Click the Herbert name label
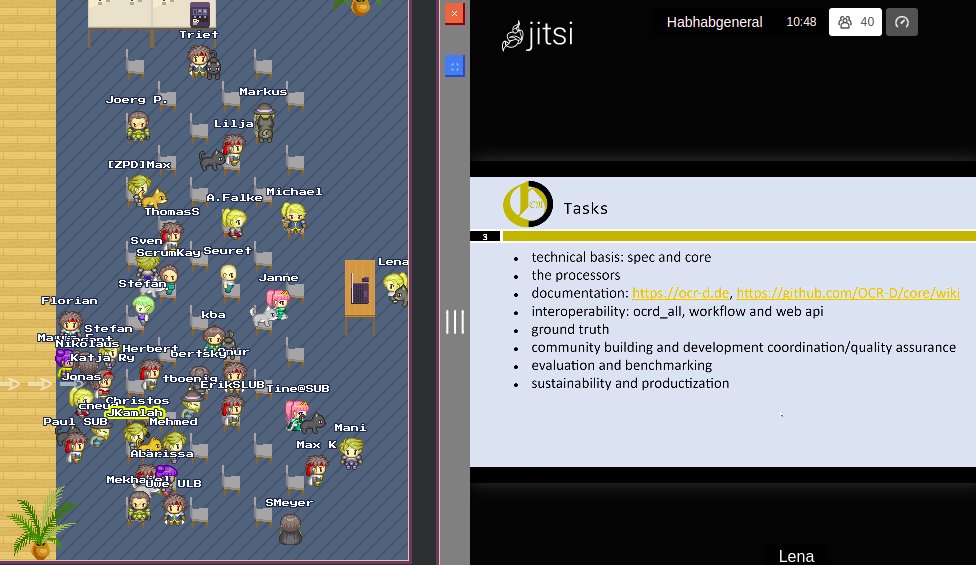The height and width of the screenshot is (565, 976). [150, 348]
